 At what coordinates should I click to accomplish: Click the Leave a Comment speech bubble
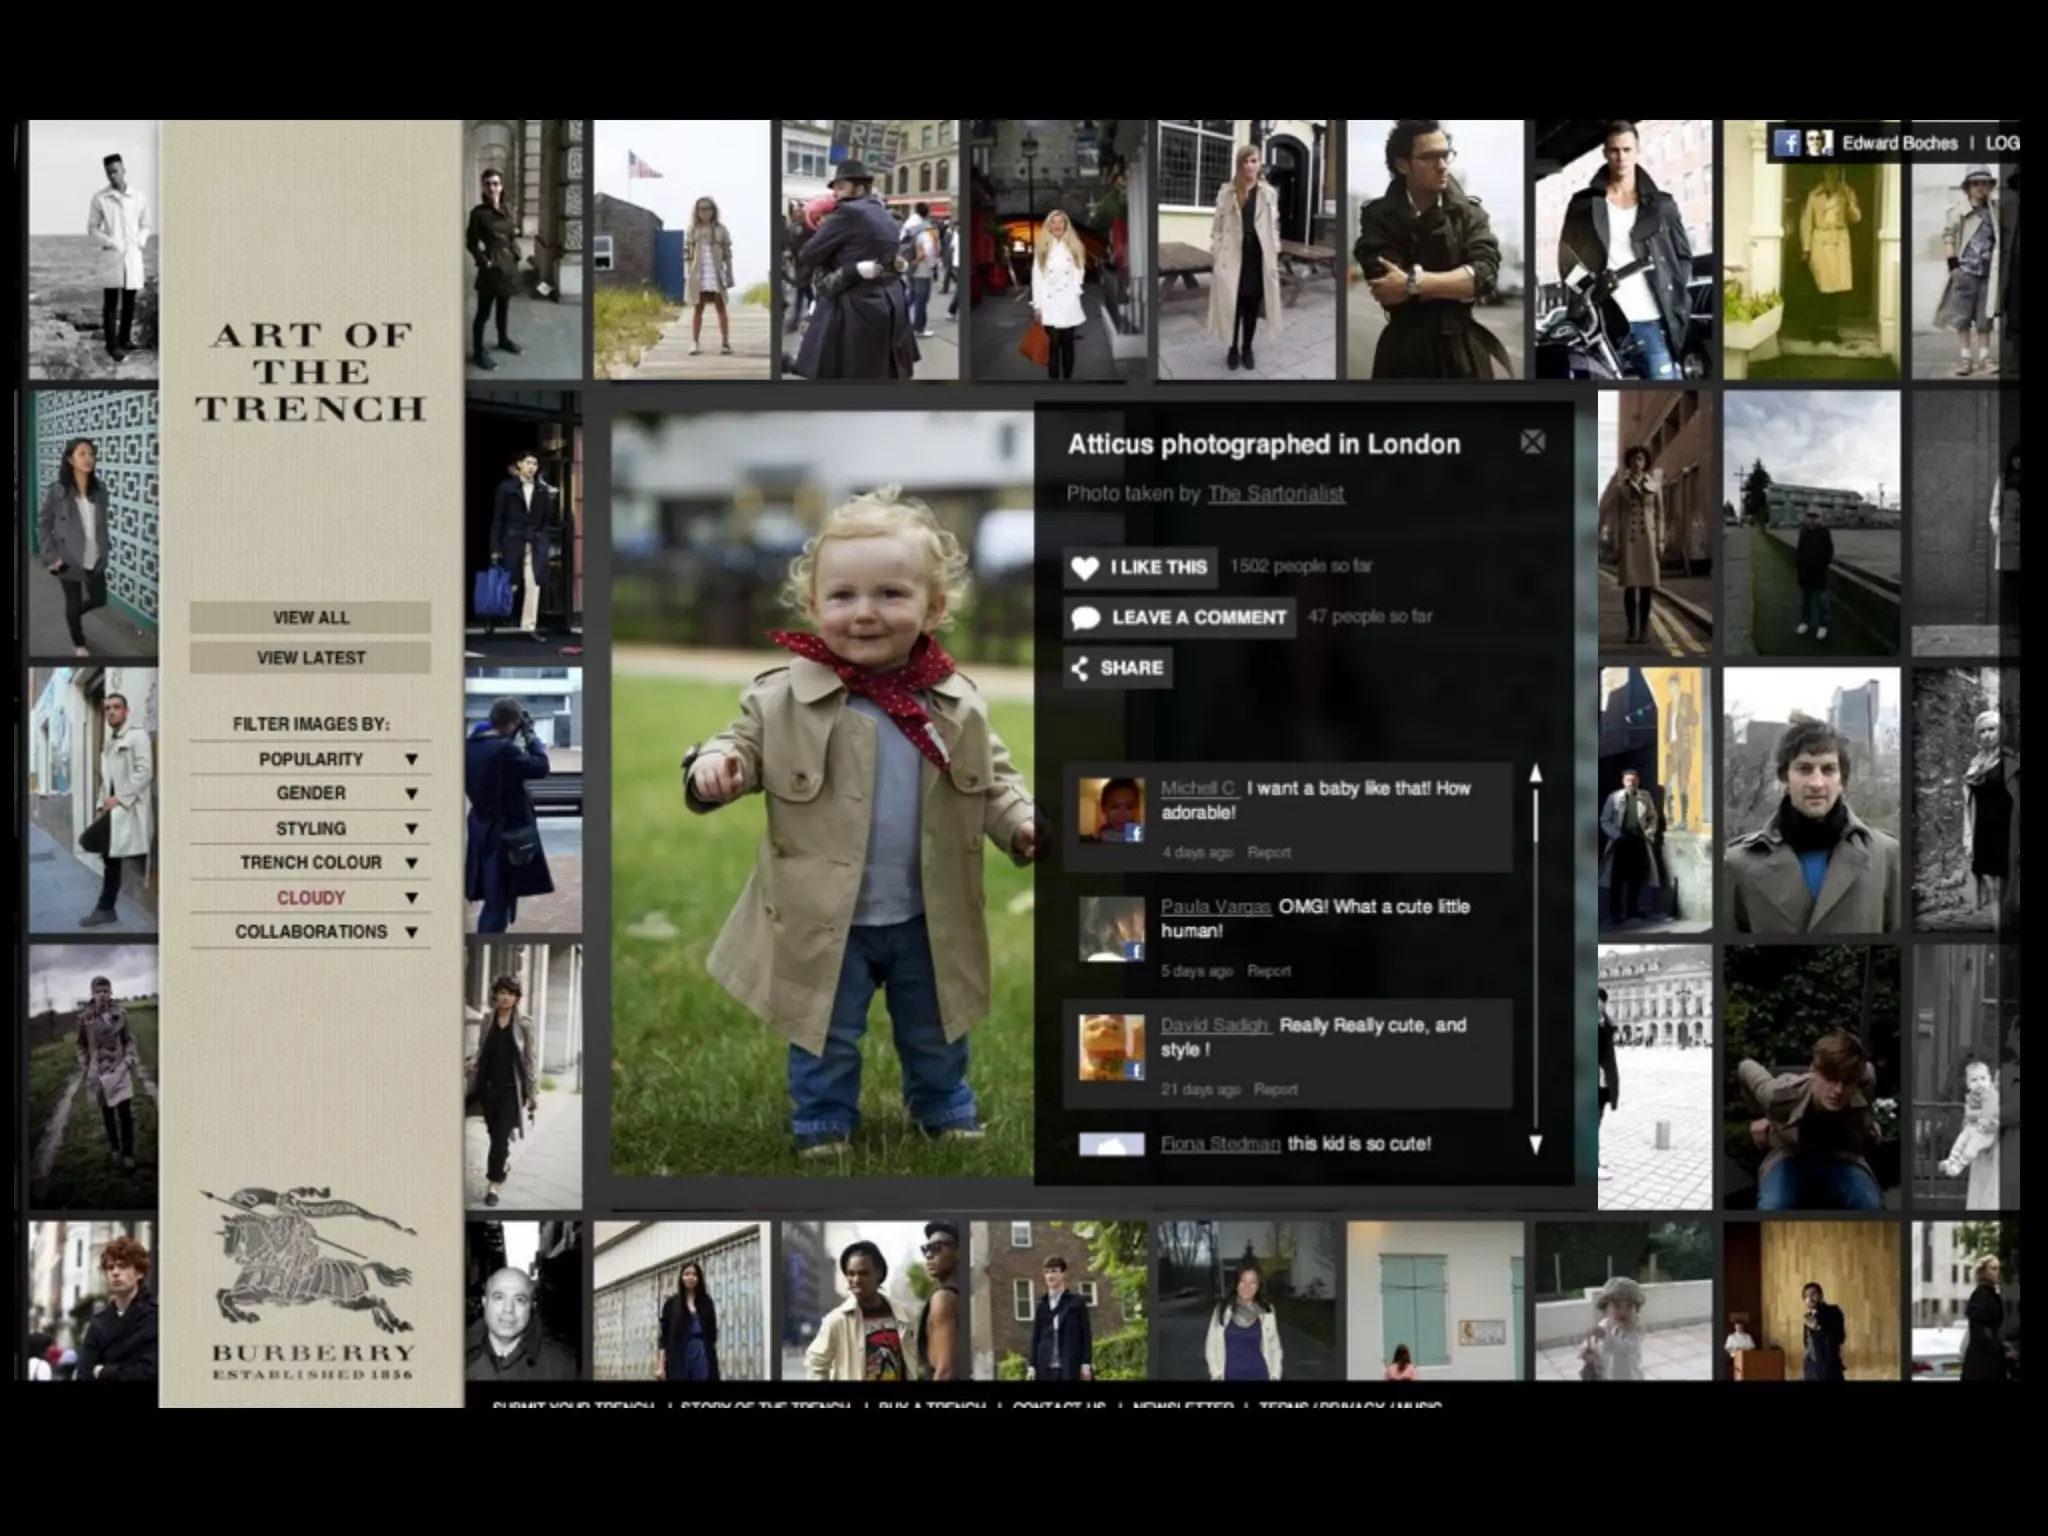pos(1085,618)
